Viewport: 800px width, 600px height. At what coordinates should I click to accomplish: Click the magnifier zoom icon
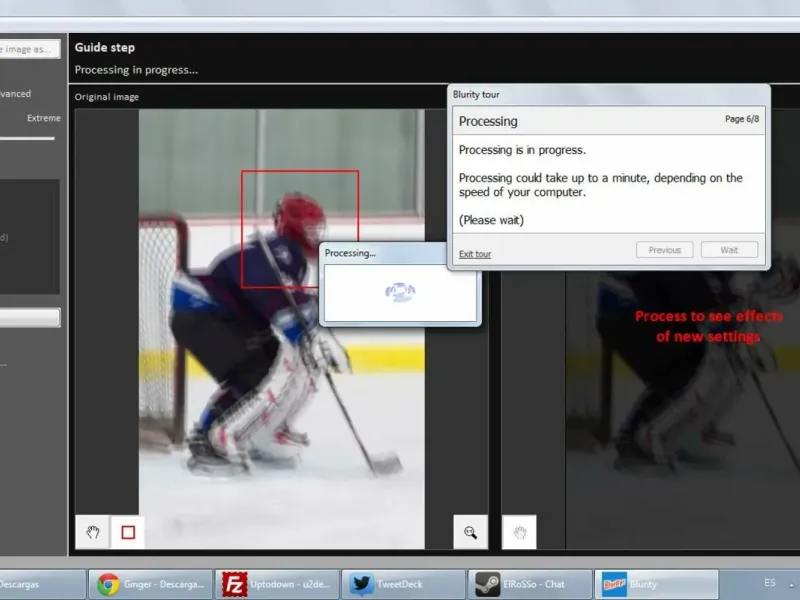point(470,532)
